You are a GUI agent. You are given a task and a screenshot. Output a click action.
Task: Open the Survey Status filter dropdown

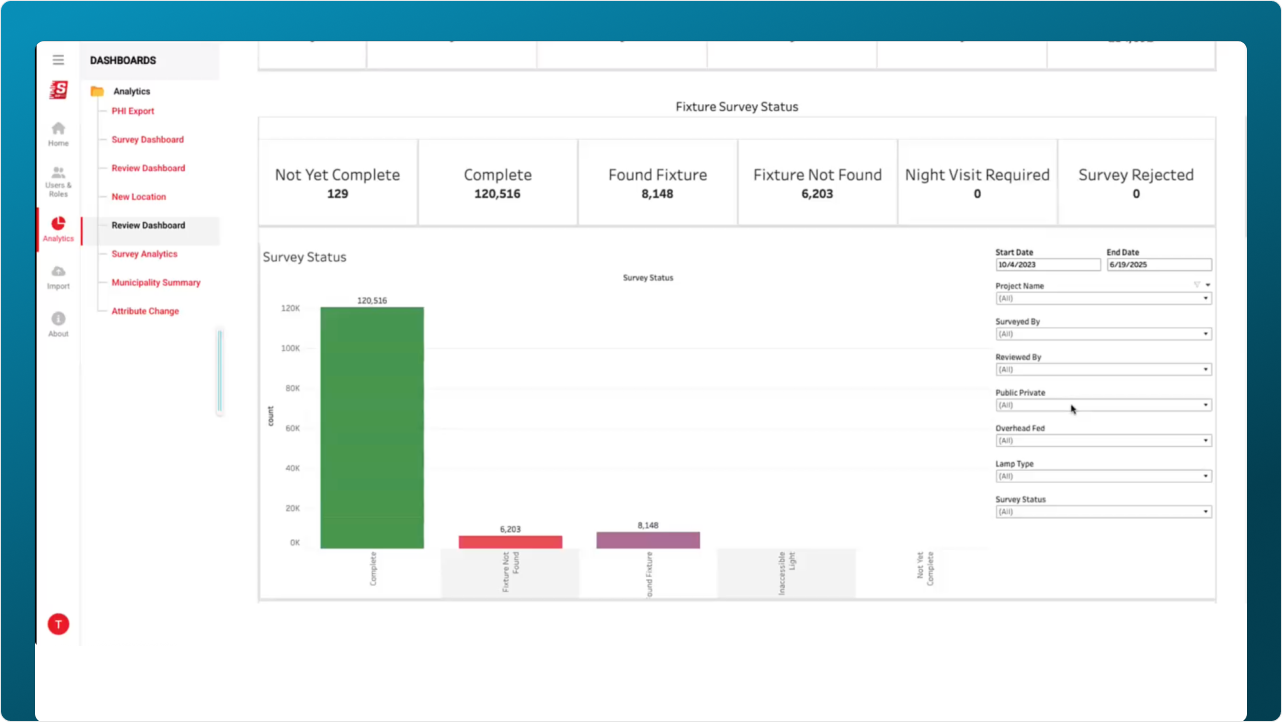[x=1103, y=512]
